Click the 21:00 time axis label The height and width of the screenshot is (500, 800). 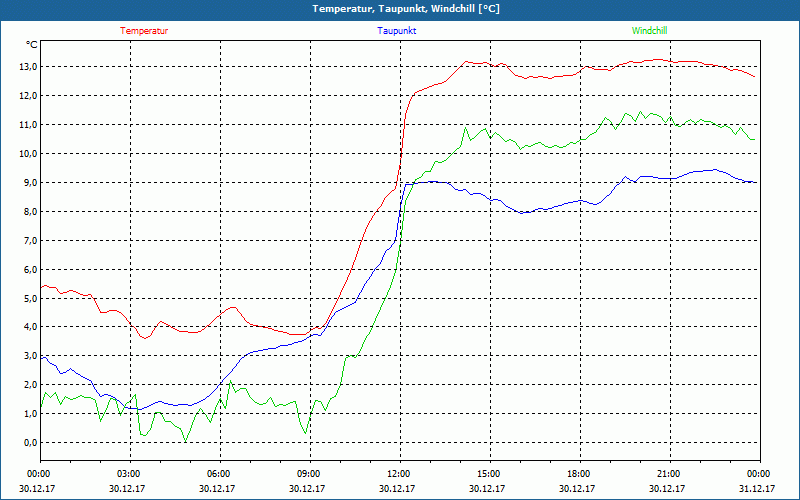668,474
